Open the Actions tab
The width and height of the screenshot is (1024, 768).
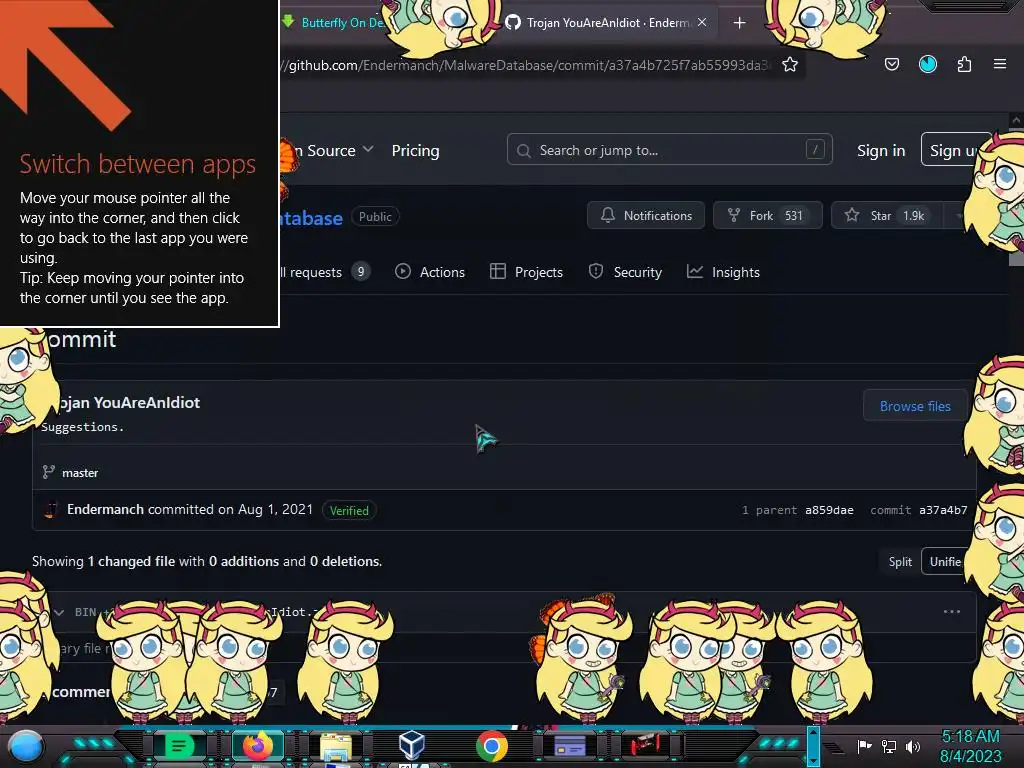click(430, 272)
